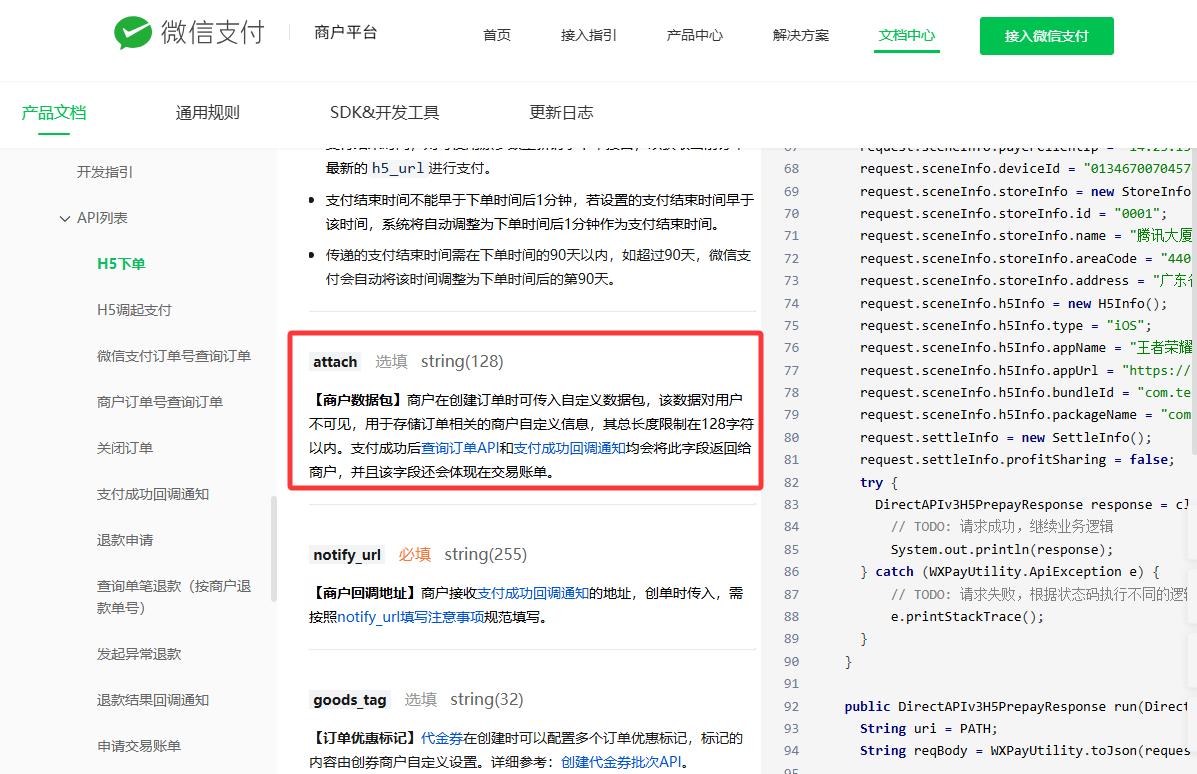This screenshot has width=1197, height=774.
Task: Collapse the API列表 chevron arrow
Action: [x=65, y=218]
